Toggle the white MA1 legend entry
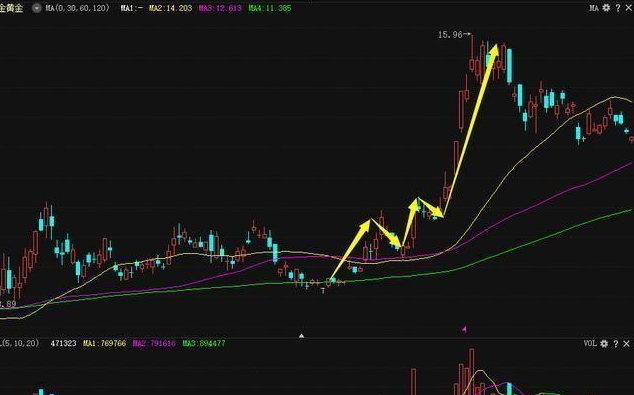The width and height of the screenshot is (634, 395). point(131,8)
